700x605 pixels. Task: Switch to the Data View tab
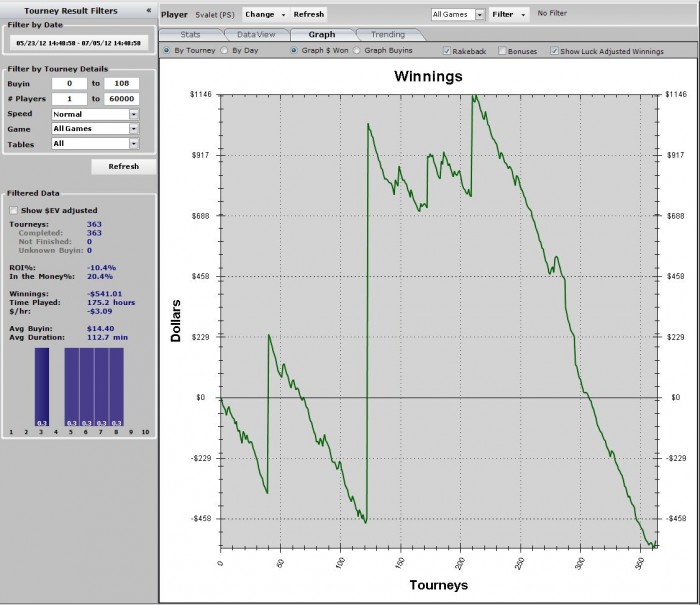click(256, 34)
